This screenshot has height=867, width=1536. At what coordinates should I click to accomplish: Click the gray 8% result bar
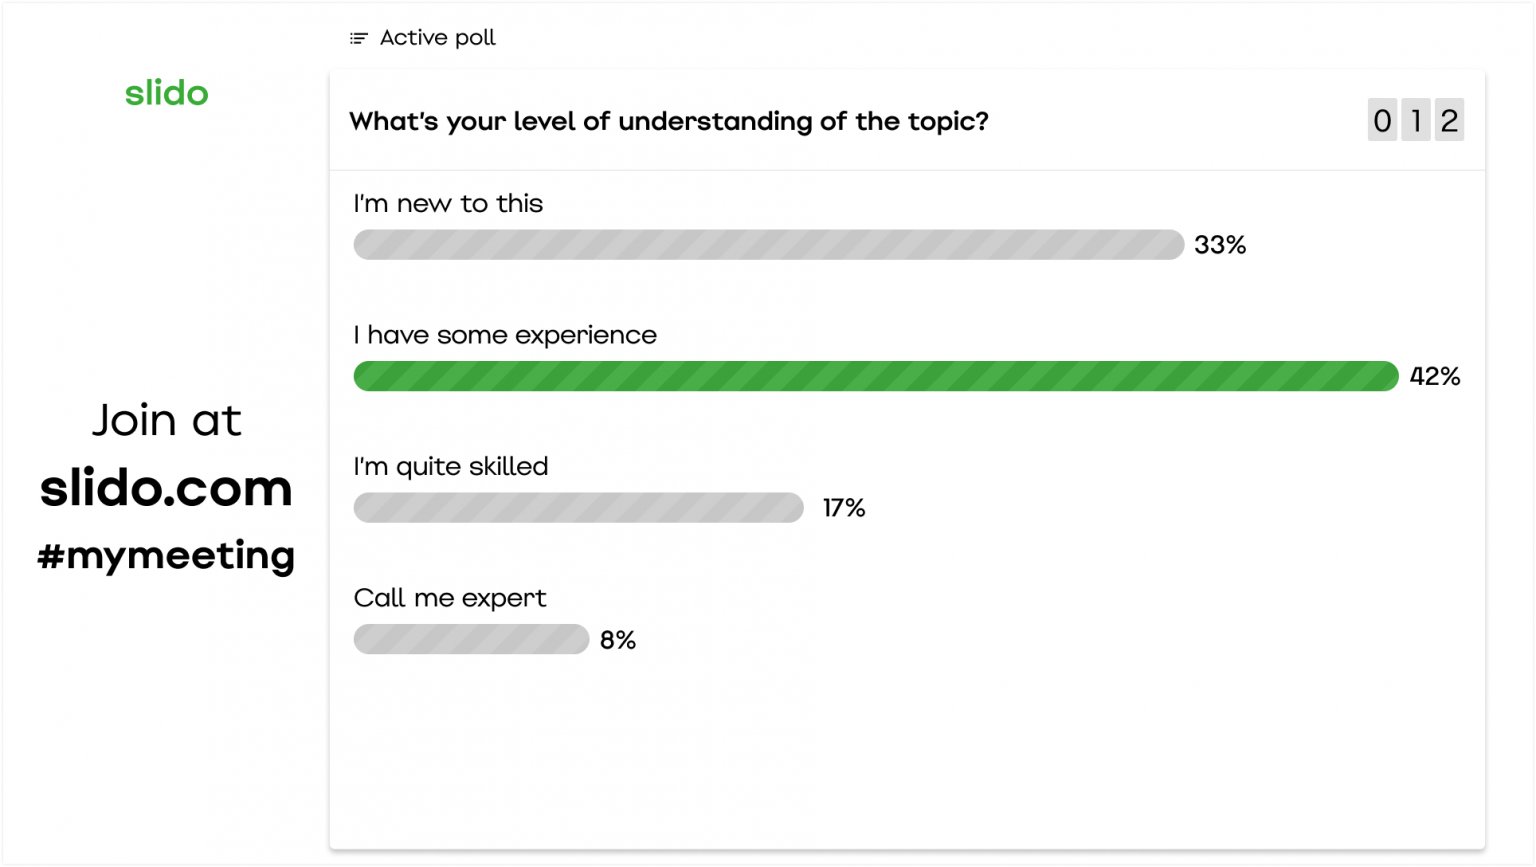pyautogui.click(x=471, y=639)
